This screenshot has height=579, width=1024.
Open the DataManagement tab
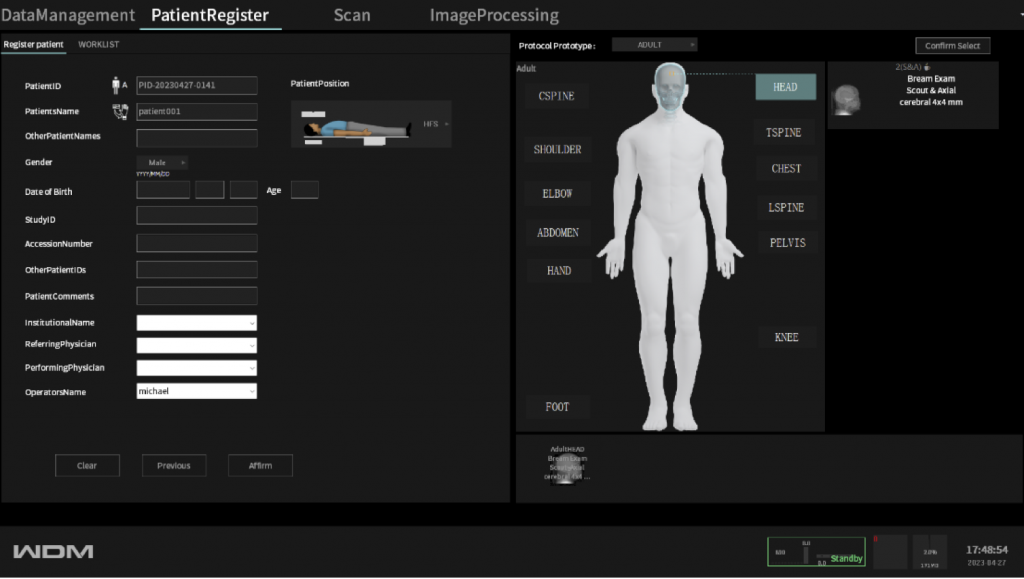tap(68, 15)
